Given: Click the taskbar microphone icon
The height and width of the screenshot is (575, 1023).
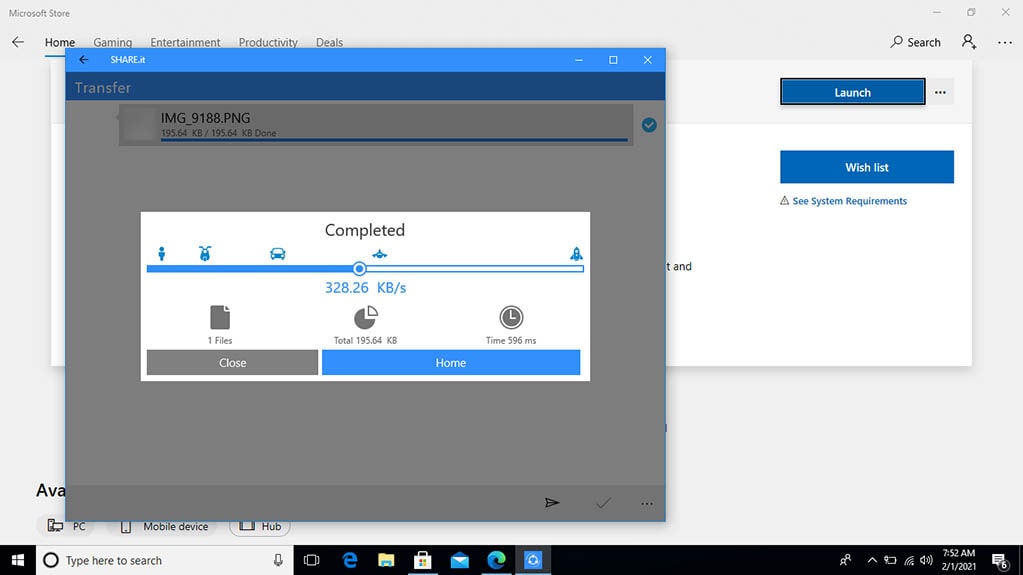Looking at the screenshot, I should 278,560.
